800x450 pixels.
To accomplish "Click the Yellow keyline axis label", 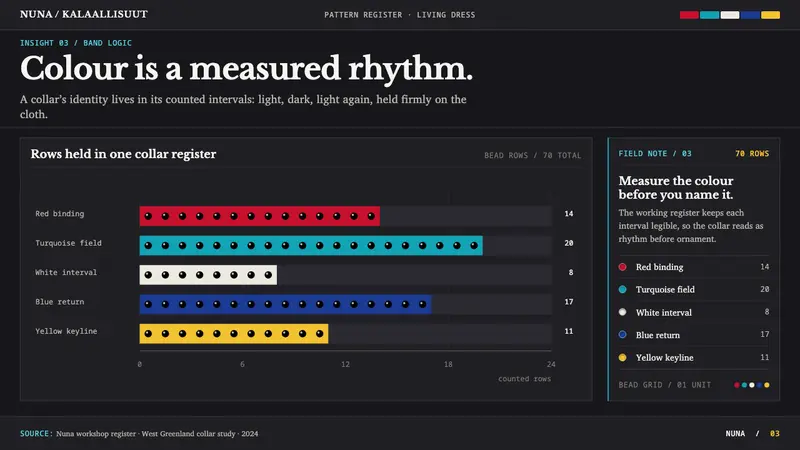I will click(66, 331).
